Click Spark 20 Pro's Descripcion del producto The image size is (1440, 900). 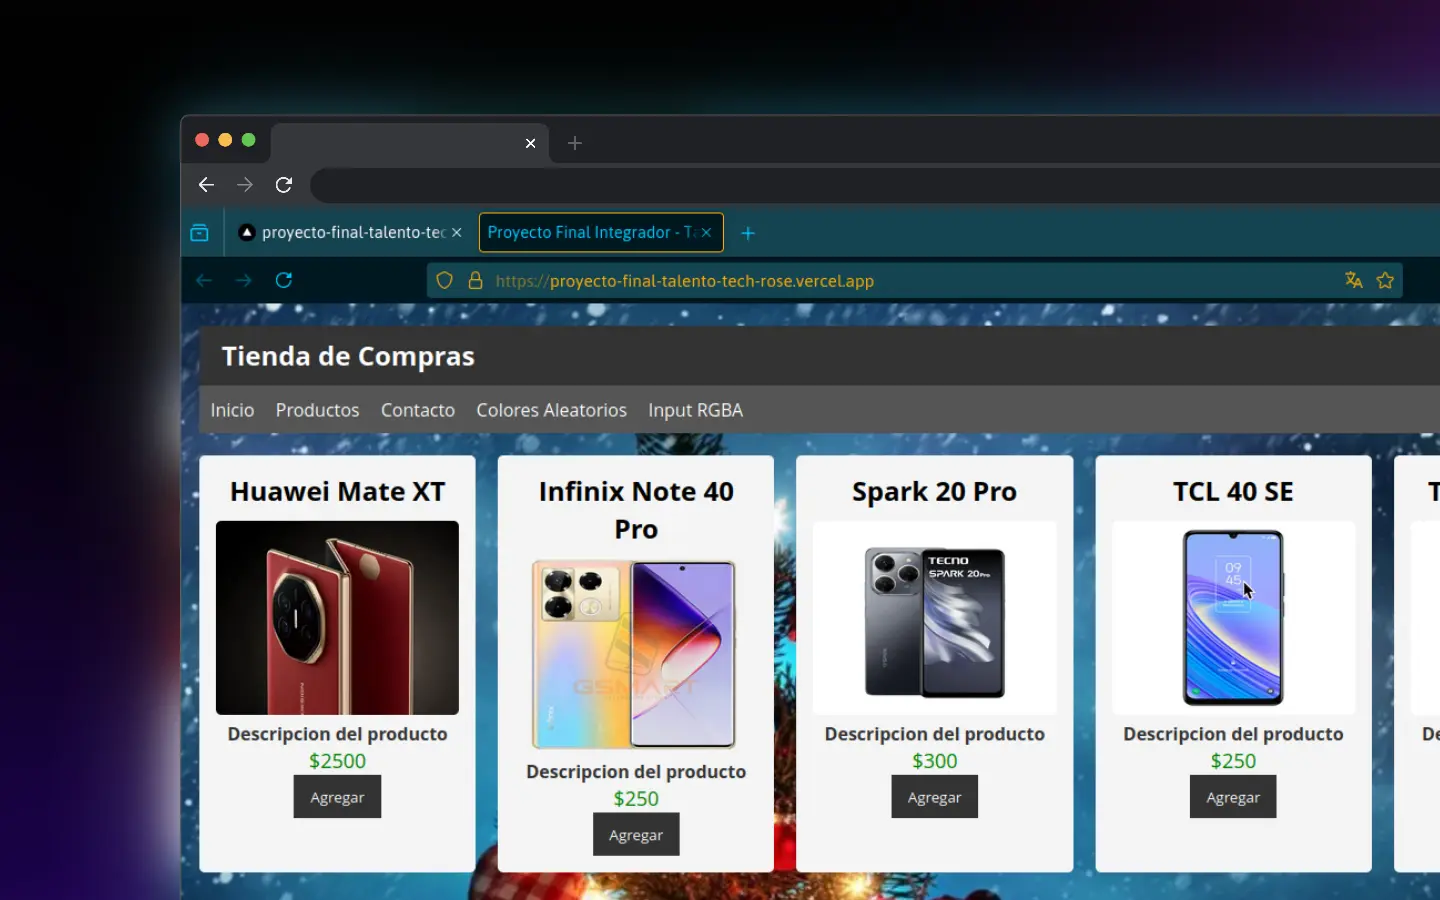[934, 734]
